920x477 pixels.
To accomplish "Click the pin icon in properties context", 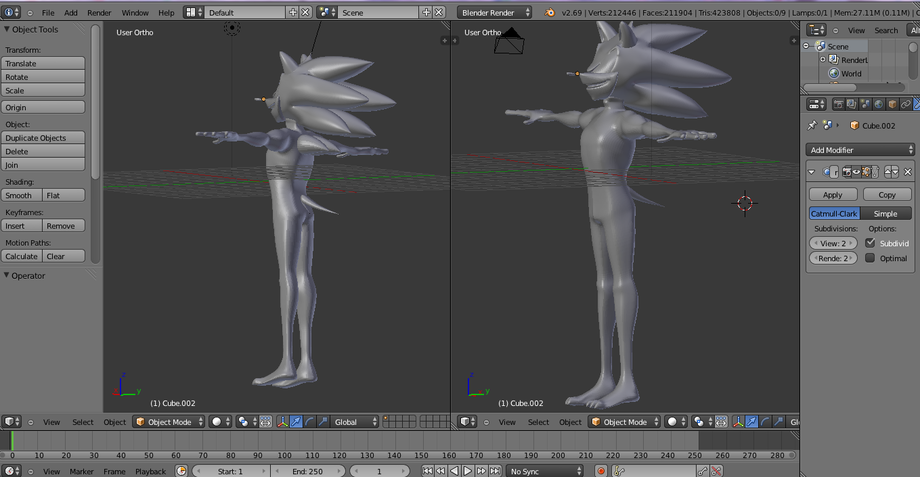I will pos(812,125).
